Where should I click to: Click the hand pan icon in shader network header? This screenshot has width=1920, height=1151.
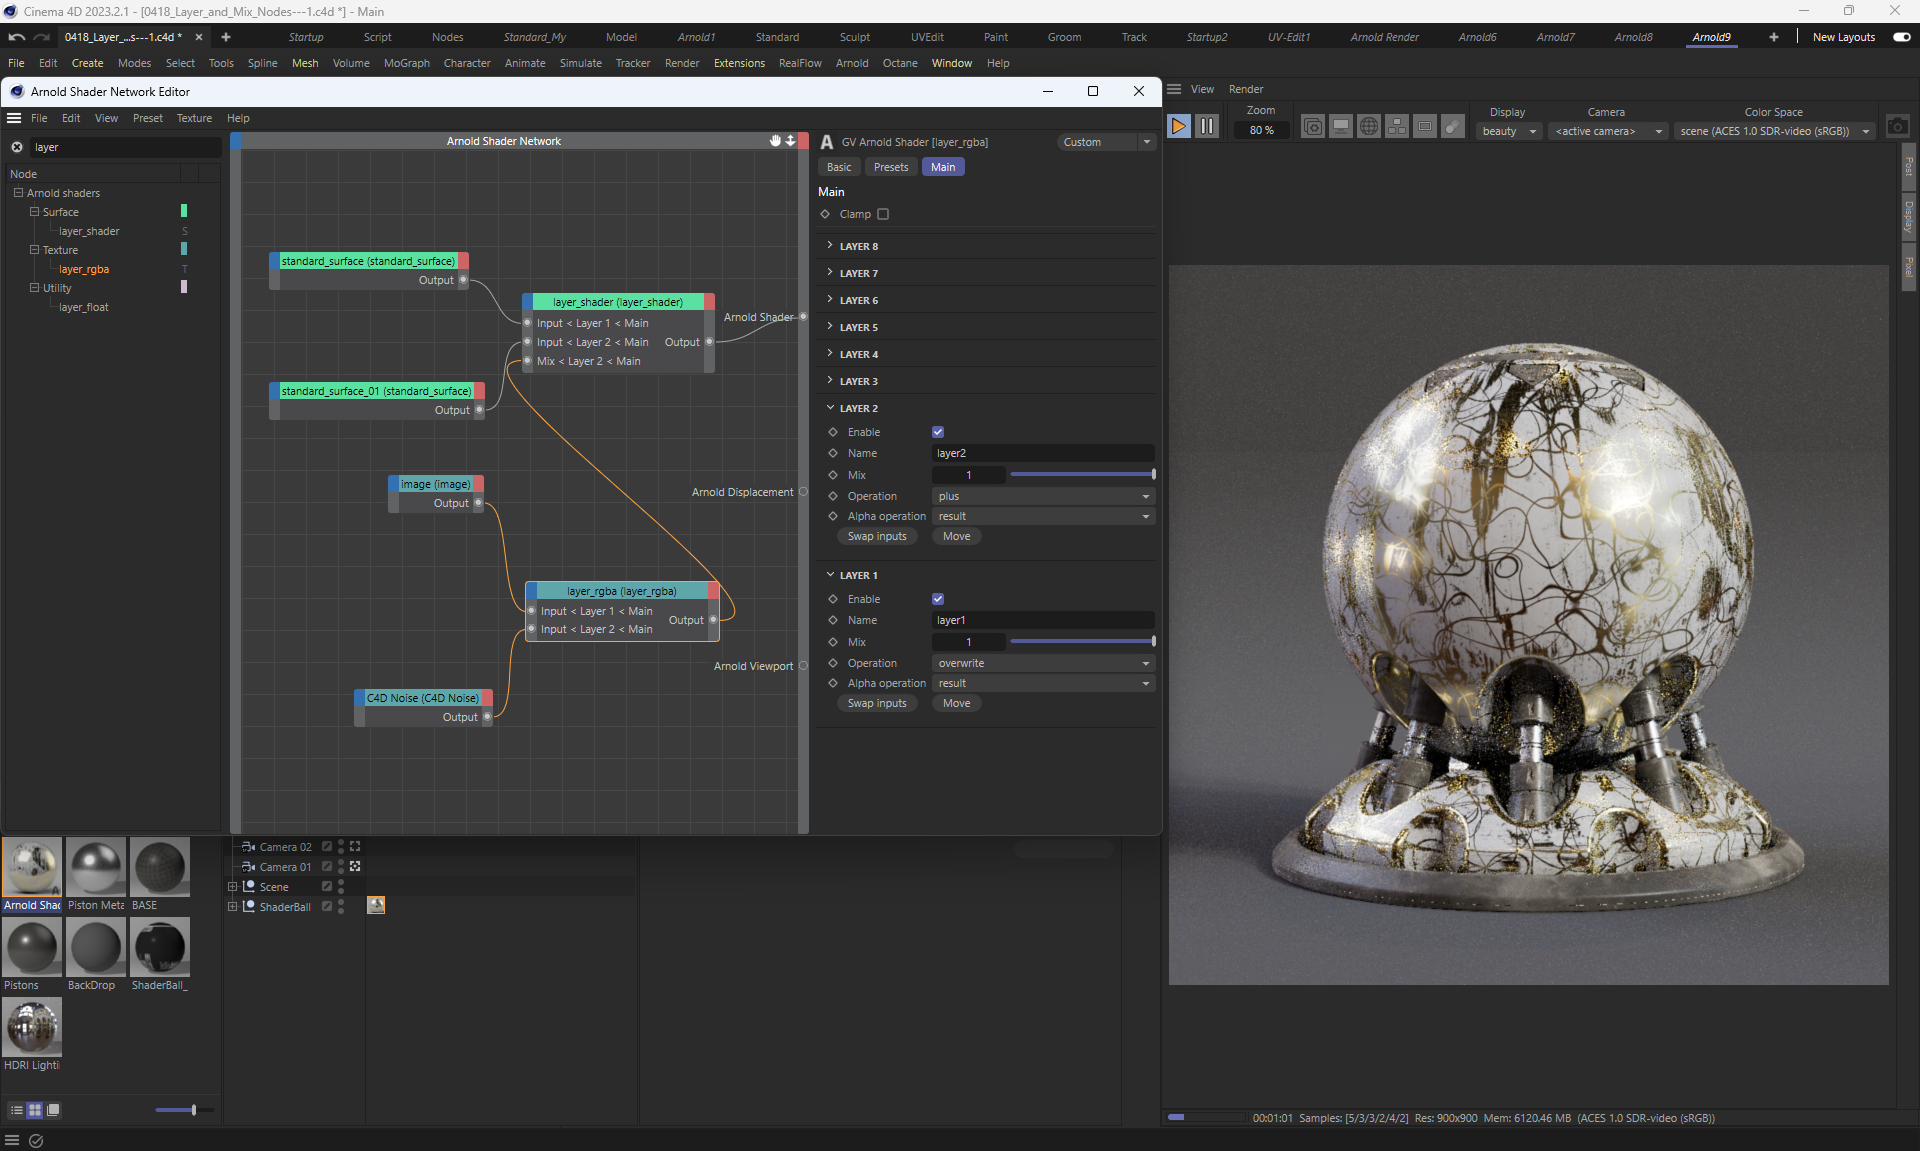pos(775,141)
